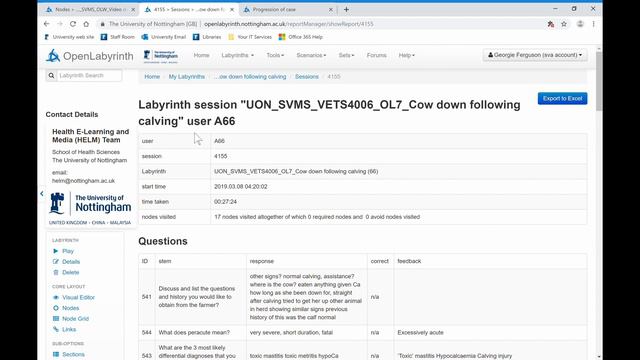Viewport: 640px width, 360px height.
Task: Click the 'What does peracute mean?' stem
Action: coord(194,333)
